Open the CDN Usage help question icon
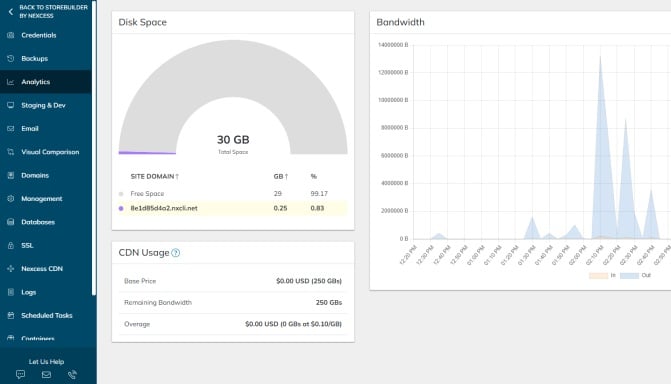This screenshot has width=671, height=384. pyautogui.click(x=175, y=253)
